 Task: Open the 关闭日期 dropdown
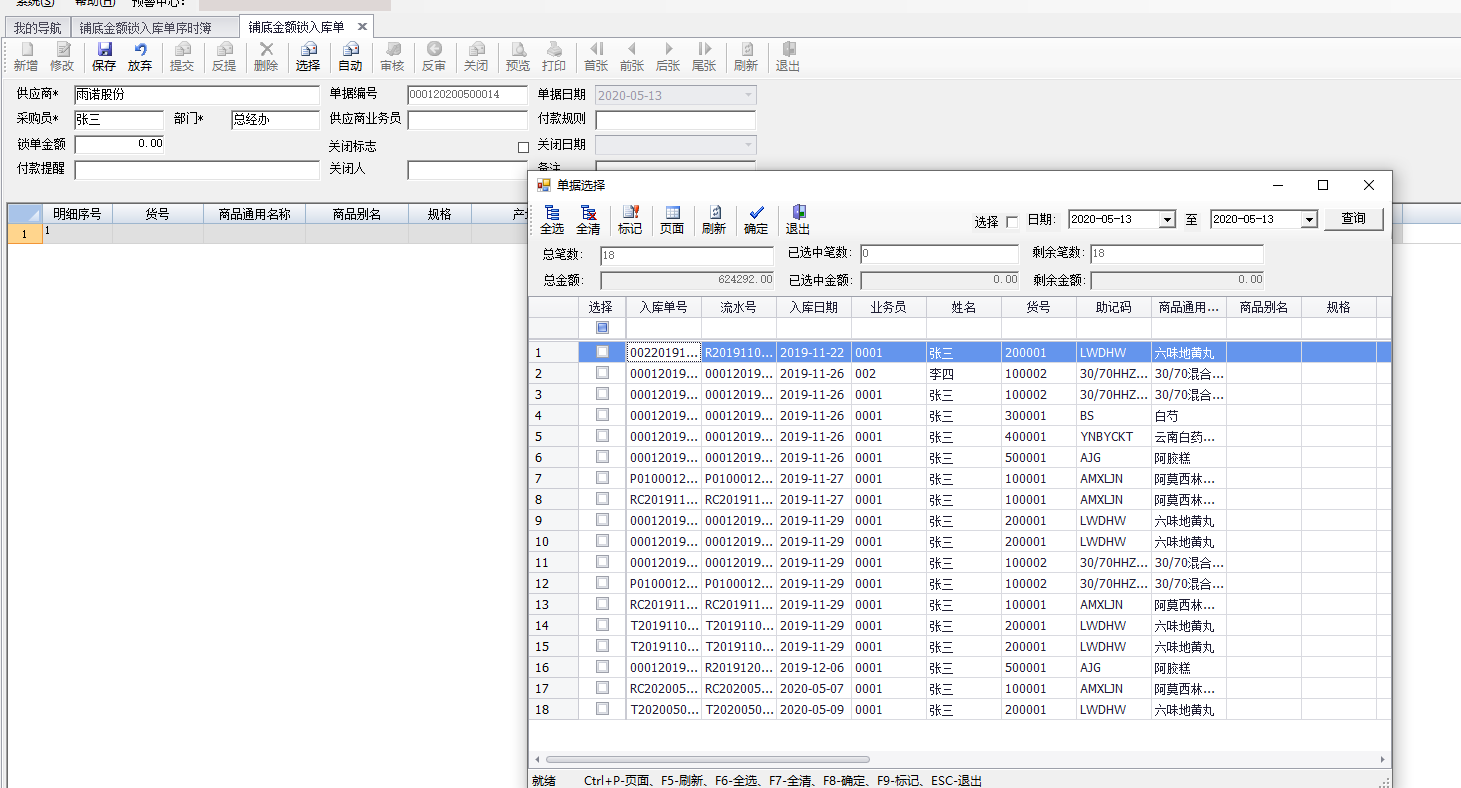[x=748, y=145]
